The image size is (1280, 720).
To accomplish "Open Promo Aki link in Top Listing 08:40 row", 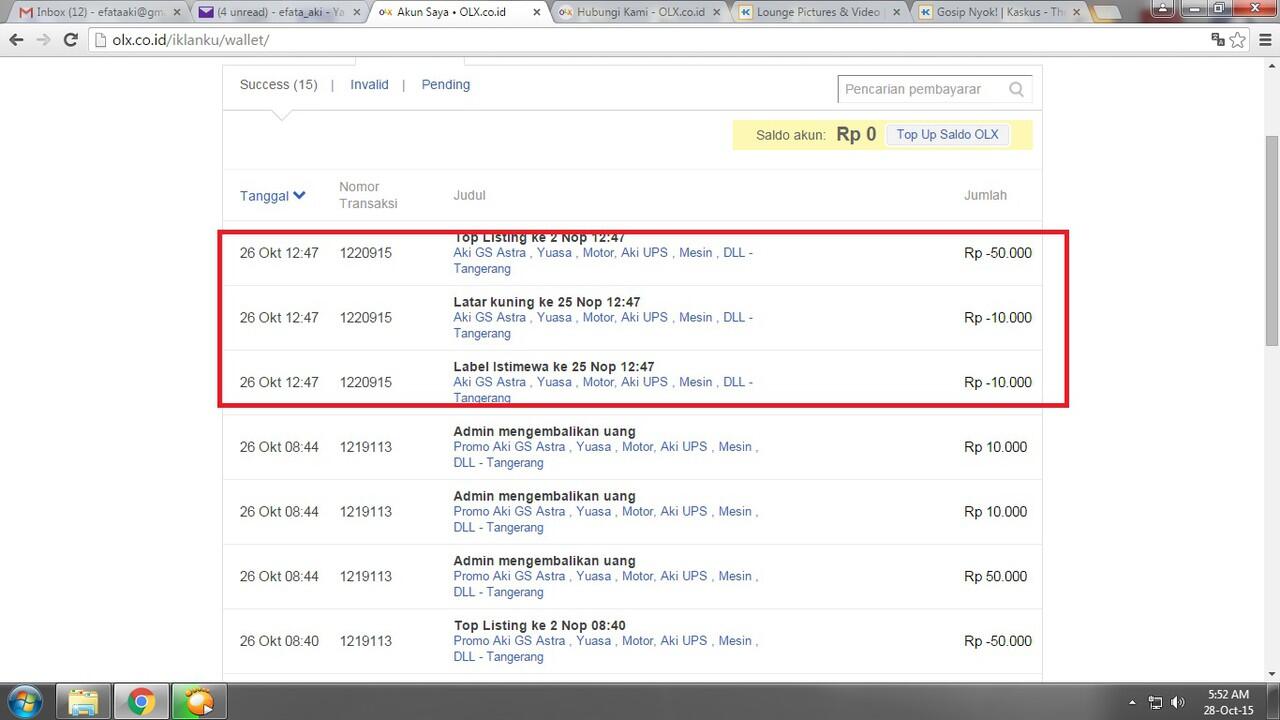I will click(606, 649).
